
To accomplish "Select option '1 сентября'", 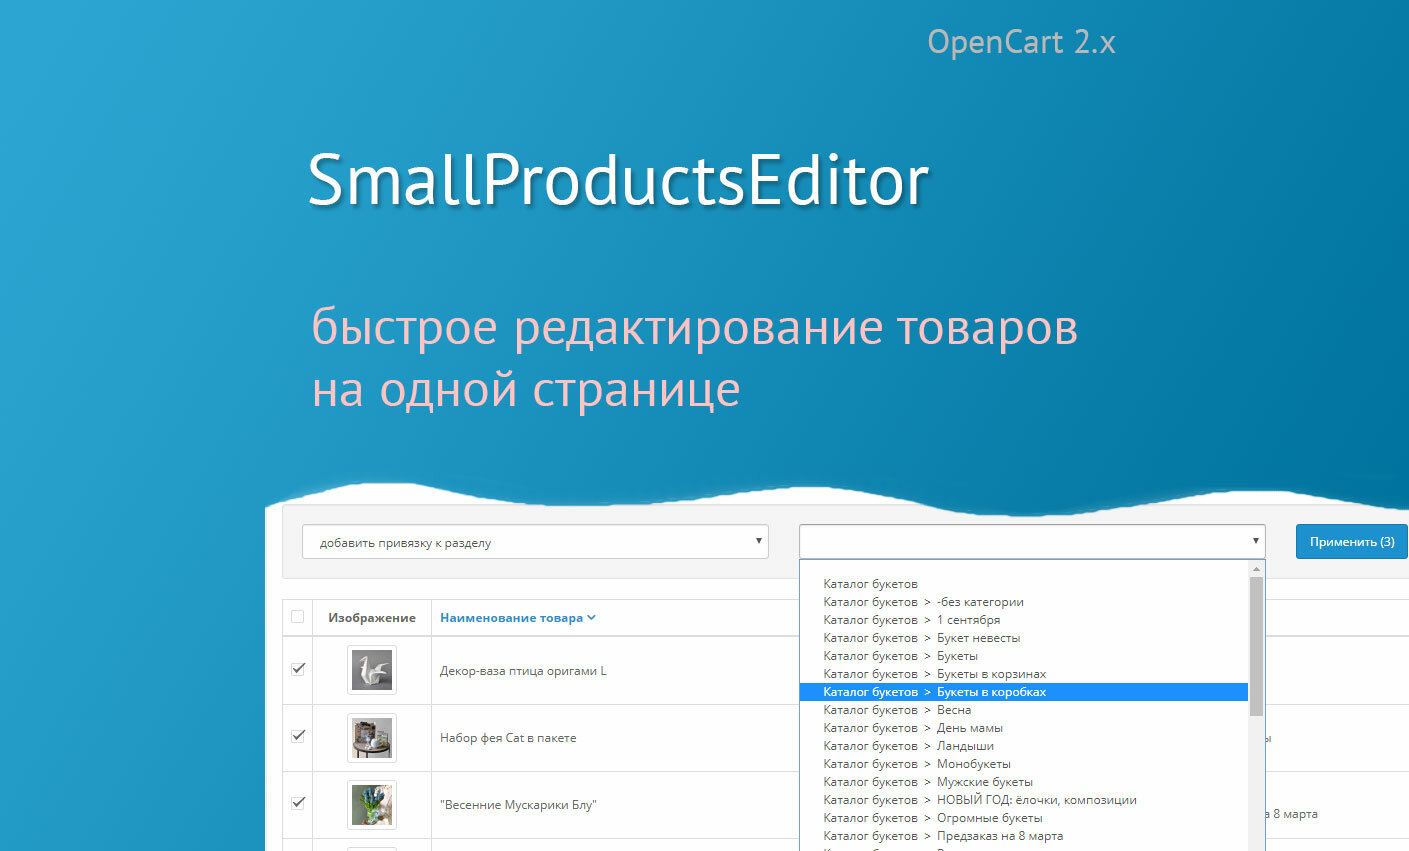I will (x=1024, y=620).
